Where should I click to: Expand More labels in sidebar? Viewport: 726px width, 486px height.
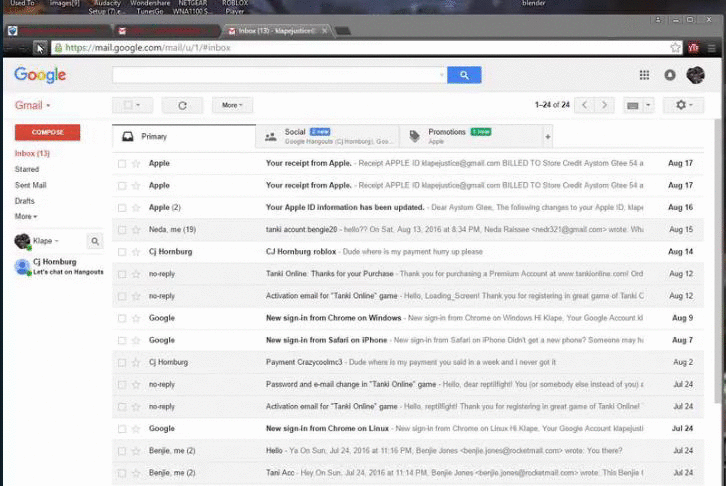point(25,217)
